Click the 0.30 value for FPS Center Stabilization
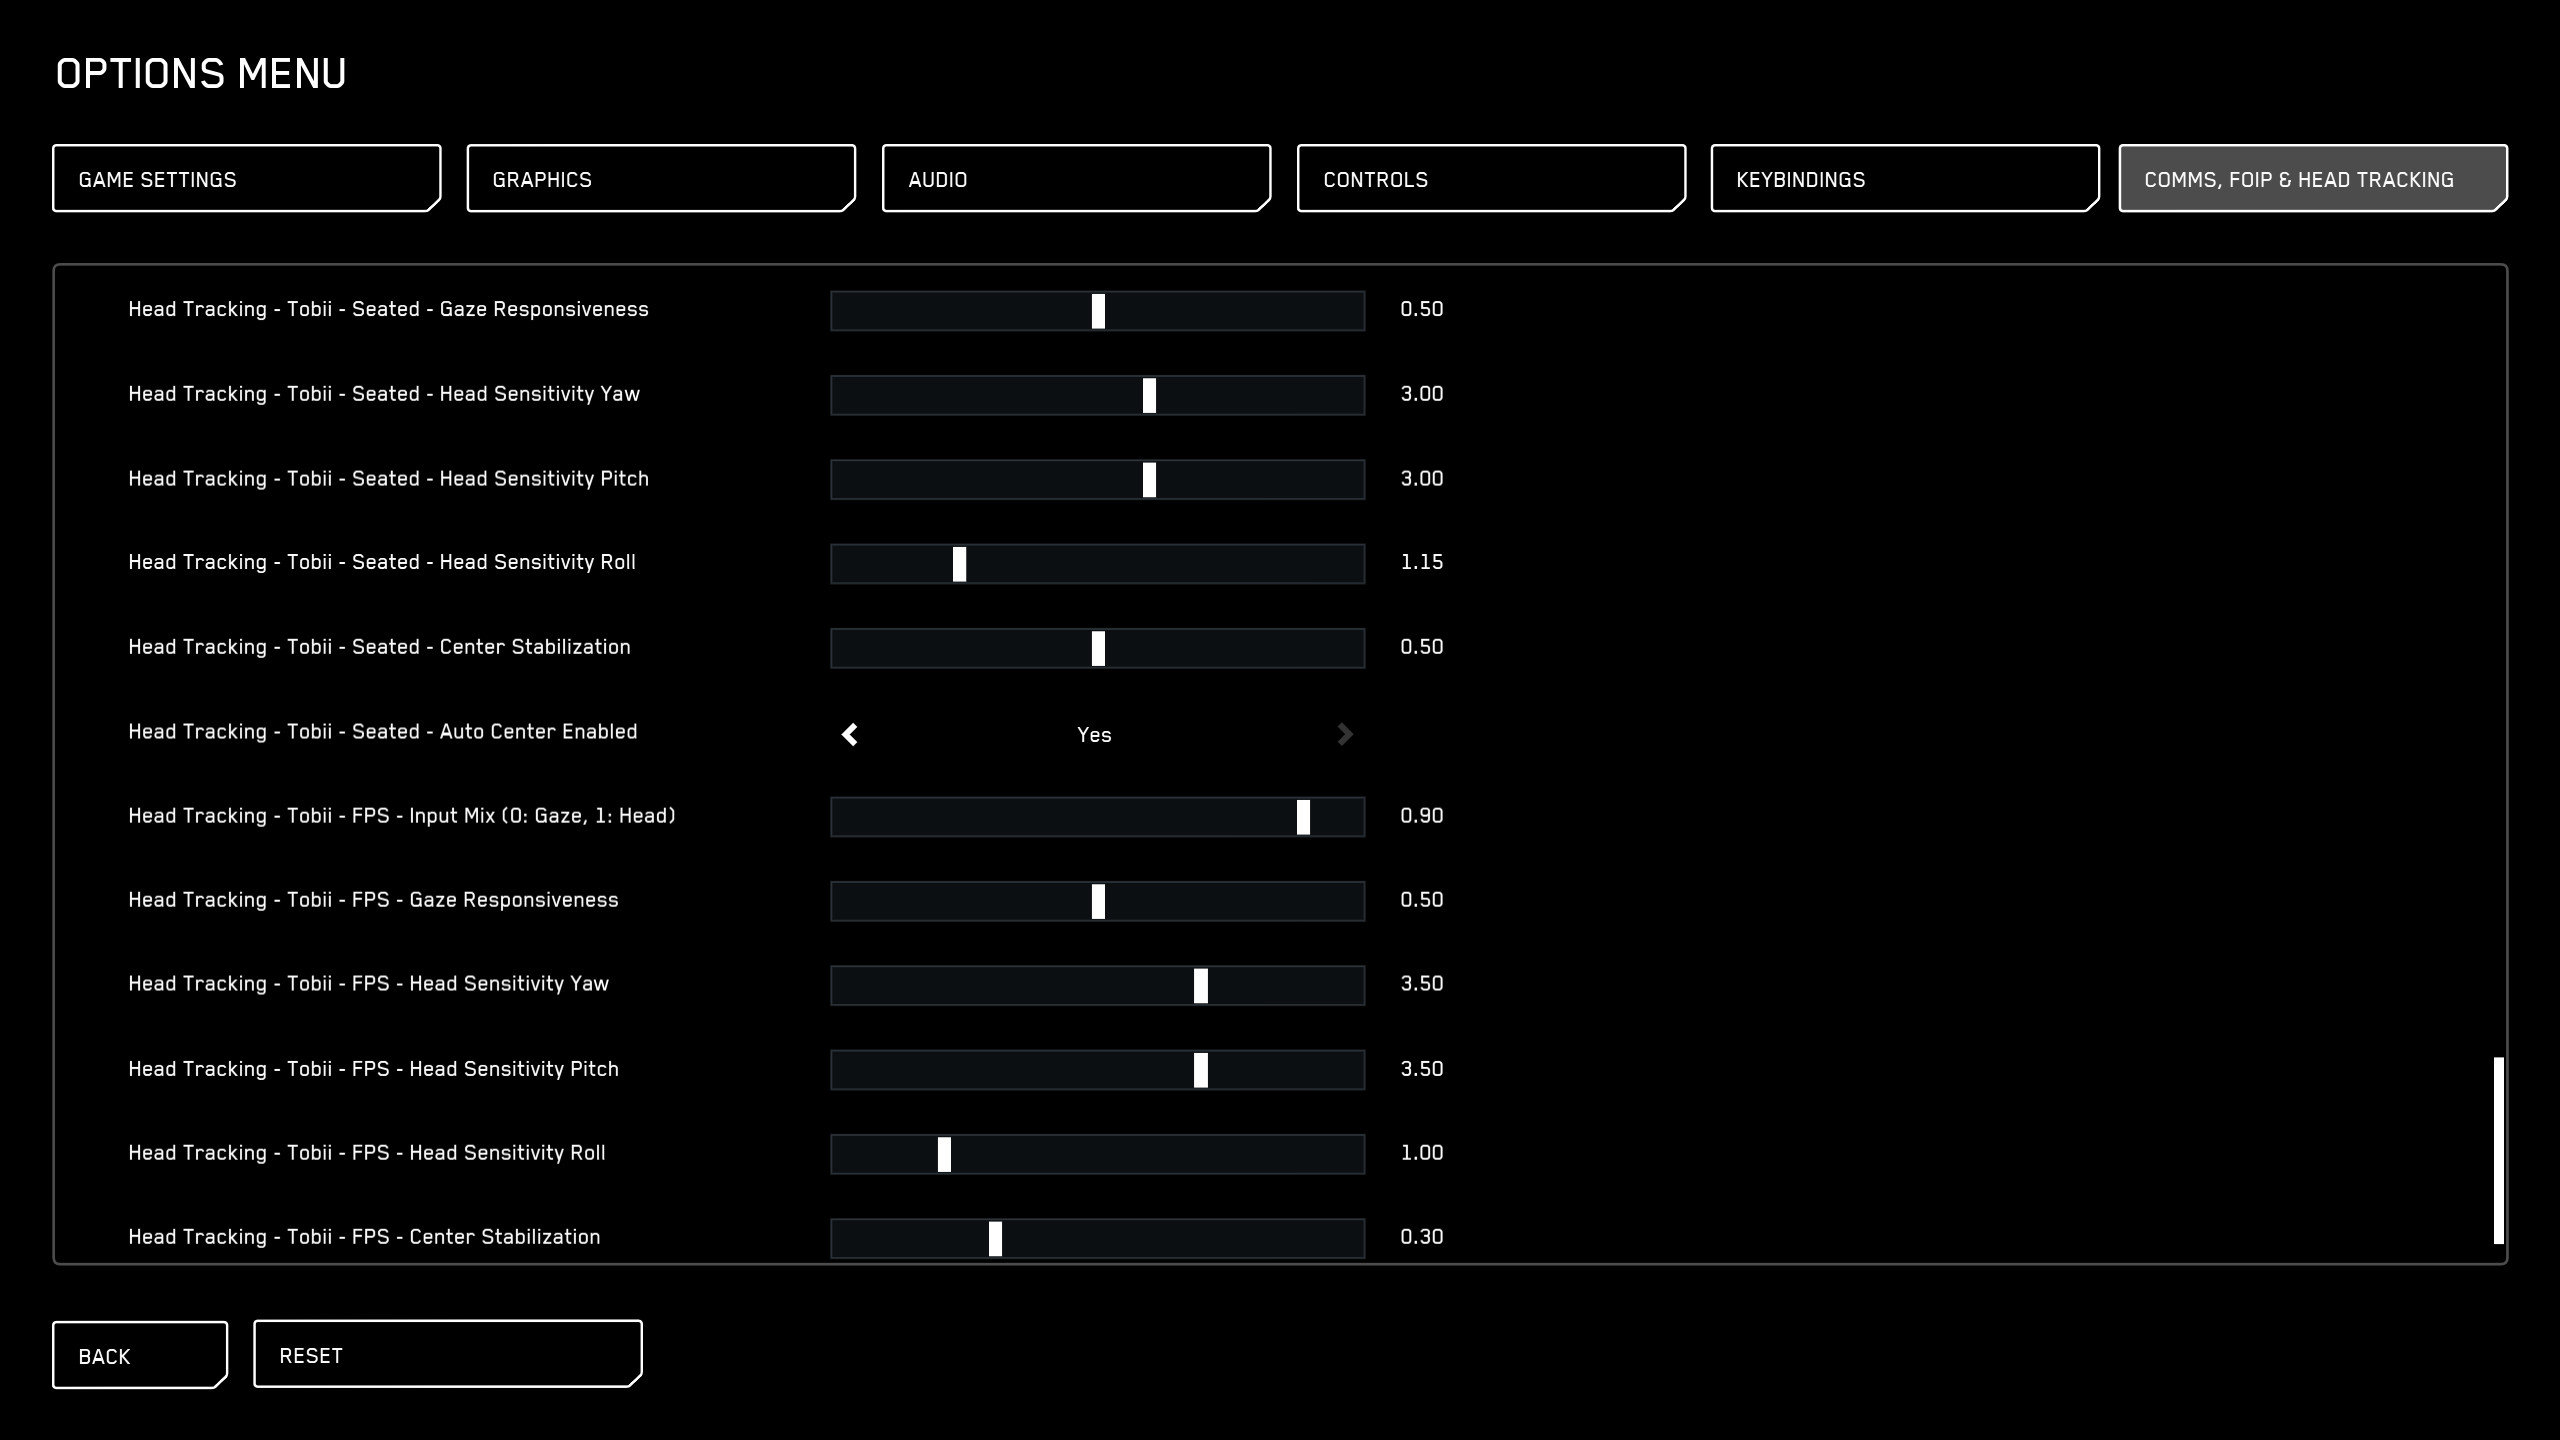The image size is (2560, 1440). tap(1421, 1237)
